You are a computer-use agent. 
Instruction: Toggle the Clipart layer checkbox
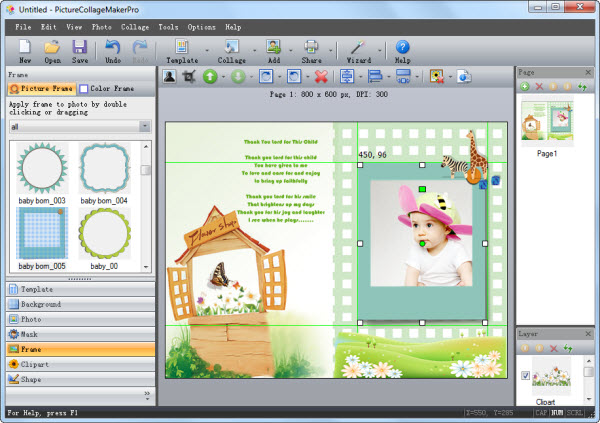[526, 376]
